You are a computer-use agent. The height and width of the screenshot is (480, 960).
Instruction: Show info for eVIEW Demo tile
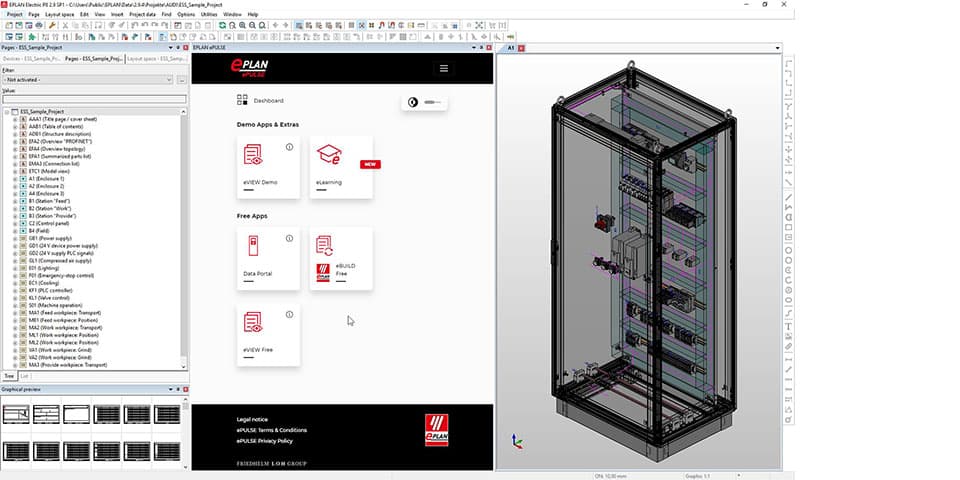[289, 147]
